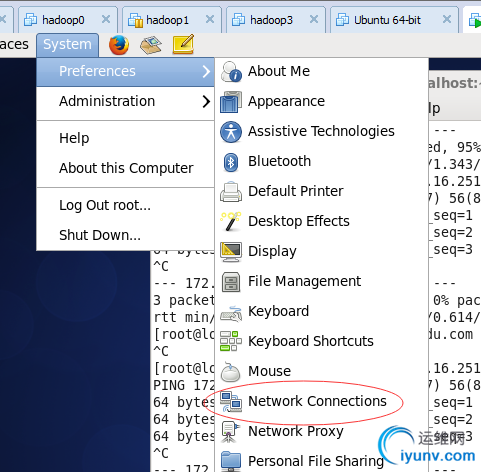
Task: Click the Bluetooth icon
Action: click(x=231, y=162)
